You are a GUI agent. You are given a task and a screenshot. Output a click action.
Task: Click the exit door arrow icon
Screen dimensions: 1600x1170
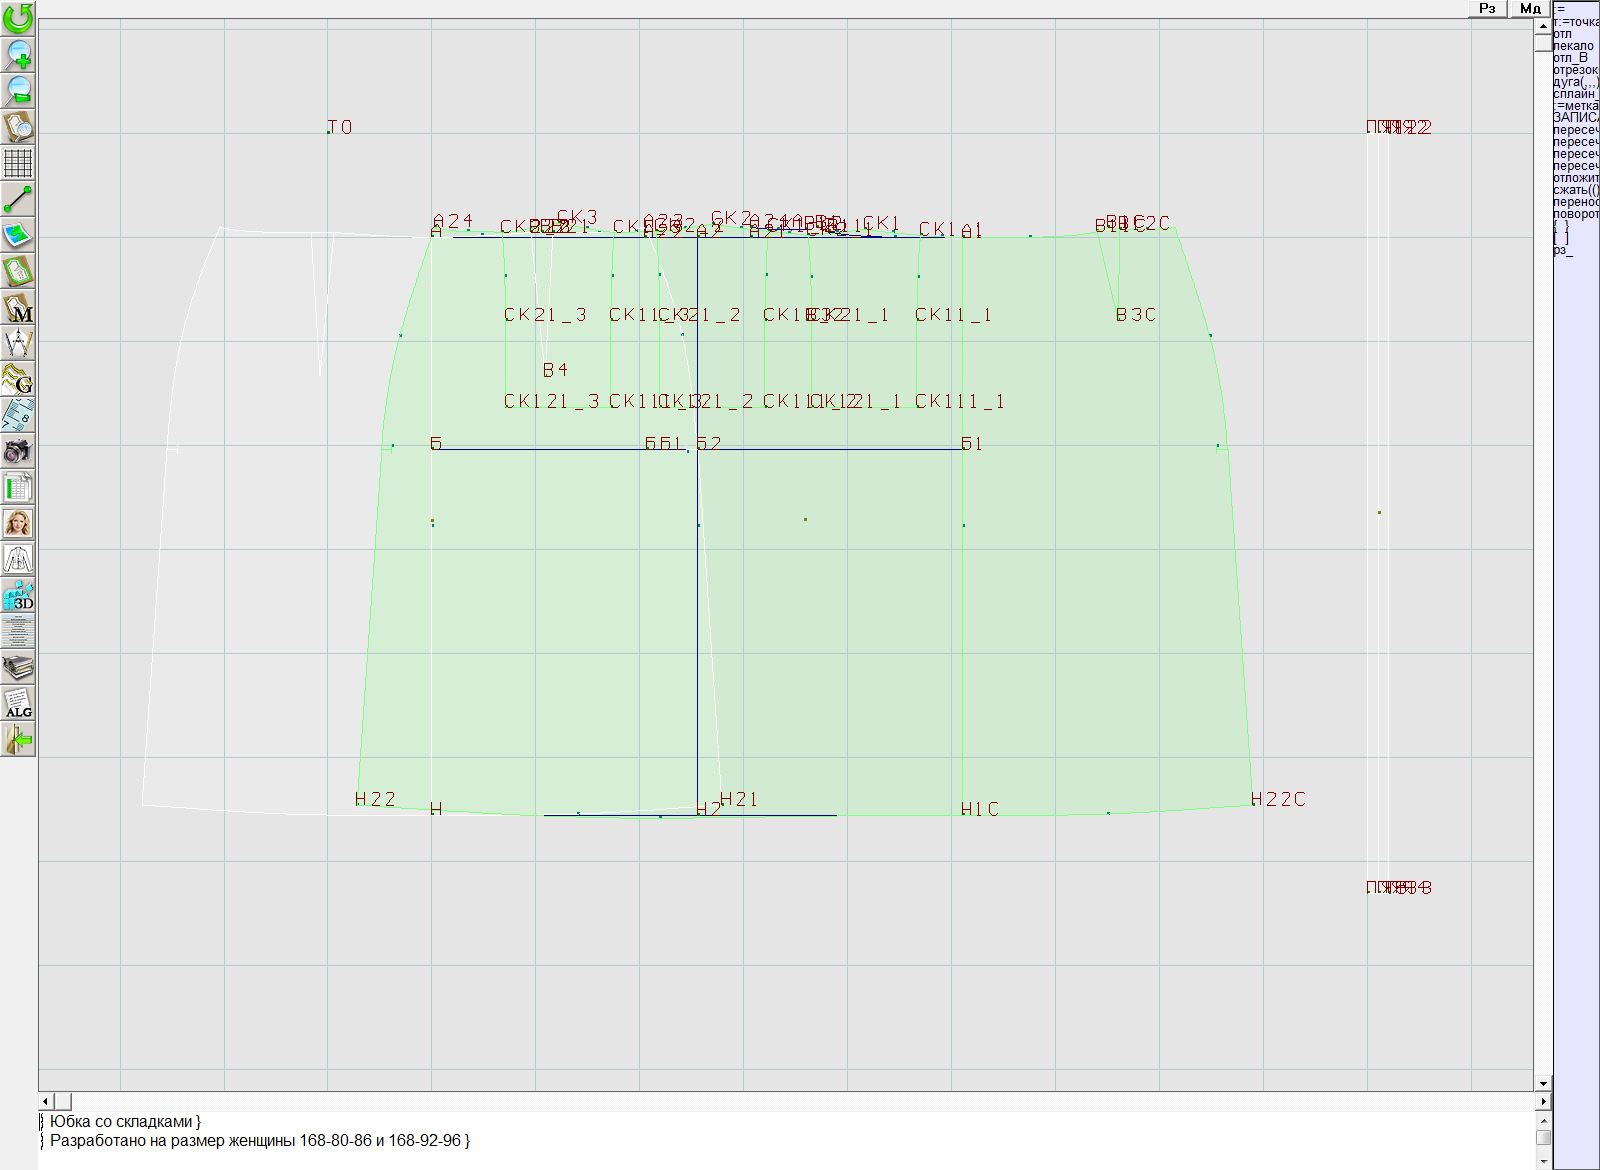(18, 740)
